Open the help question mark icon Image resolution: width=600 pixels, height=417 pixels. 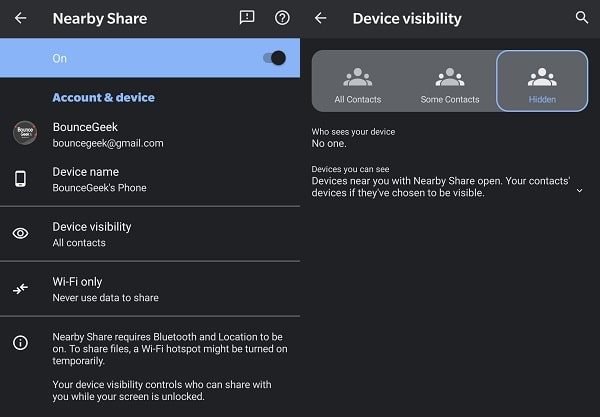click(x=282, y=18)
